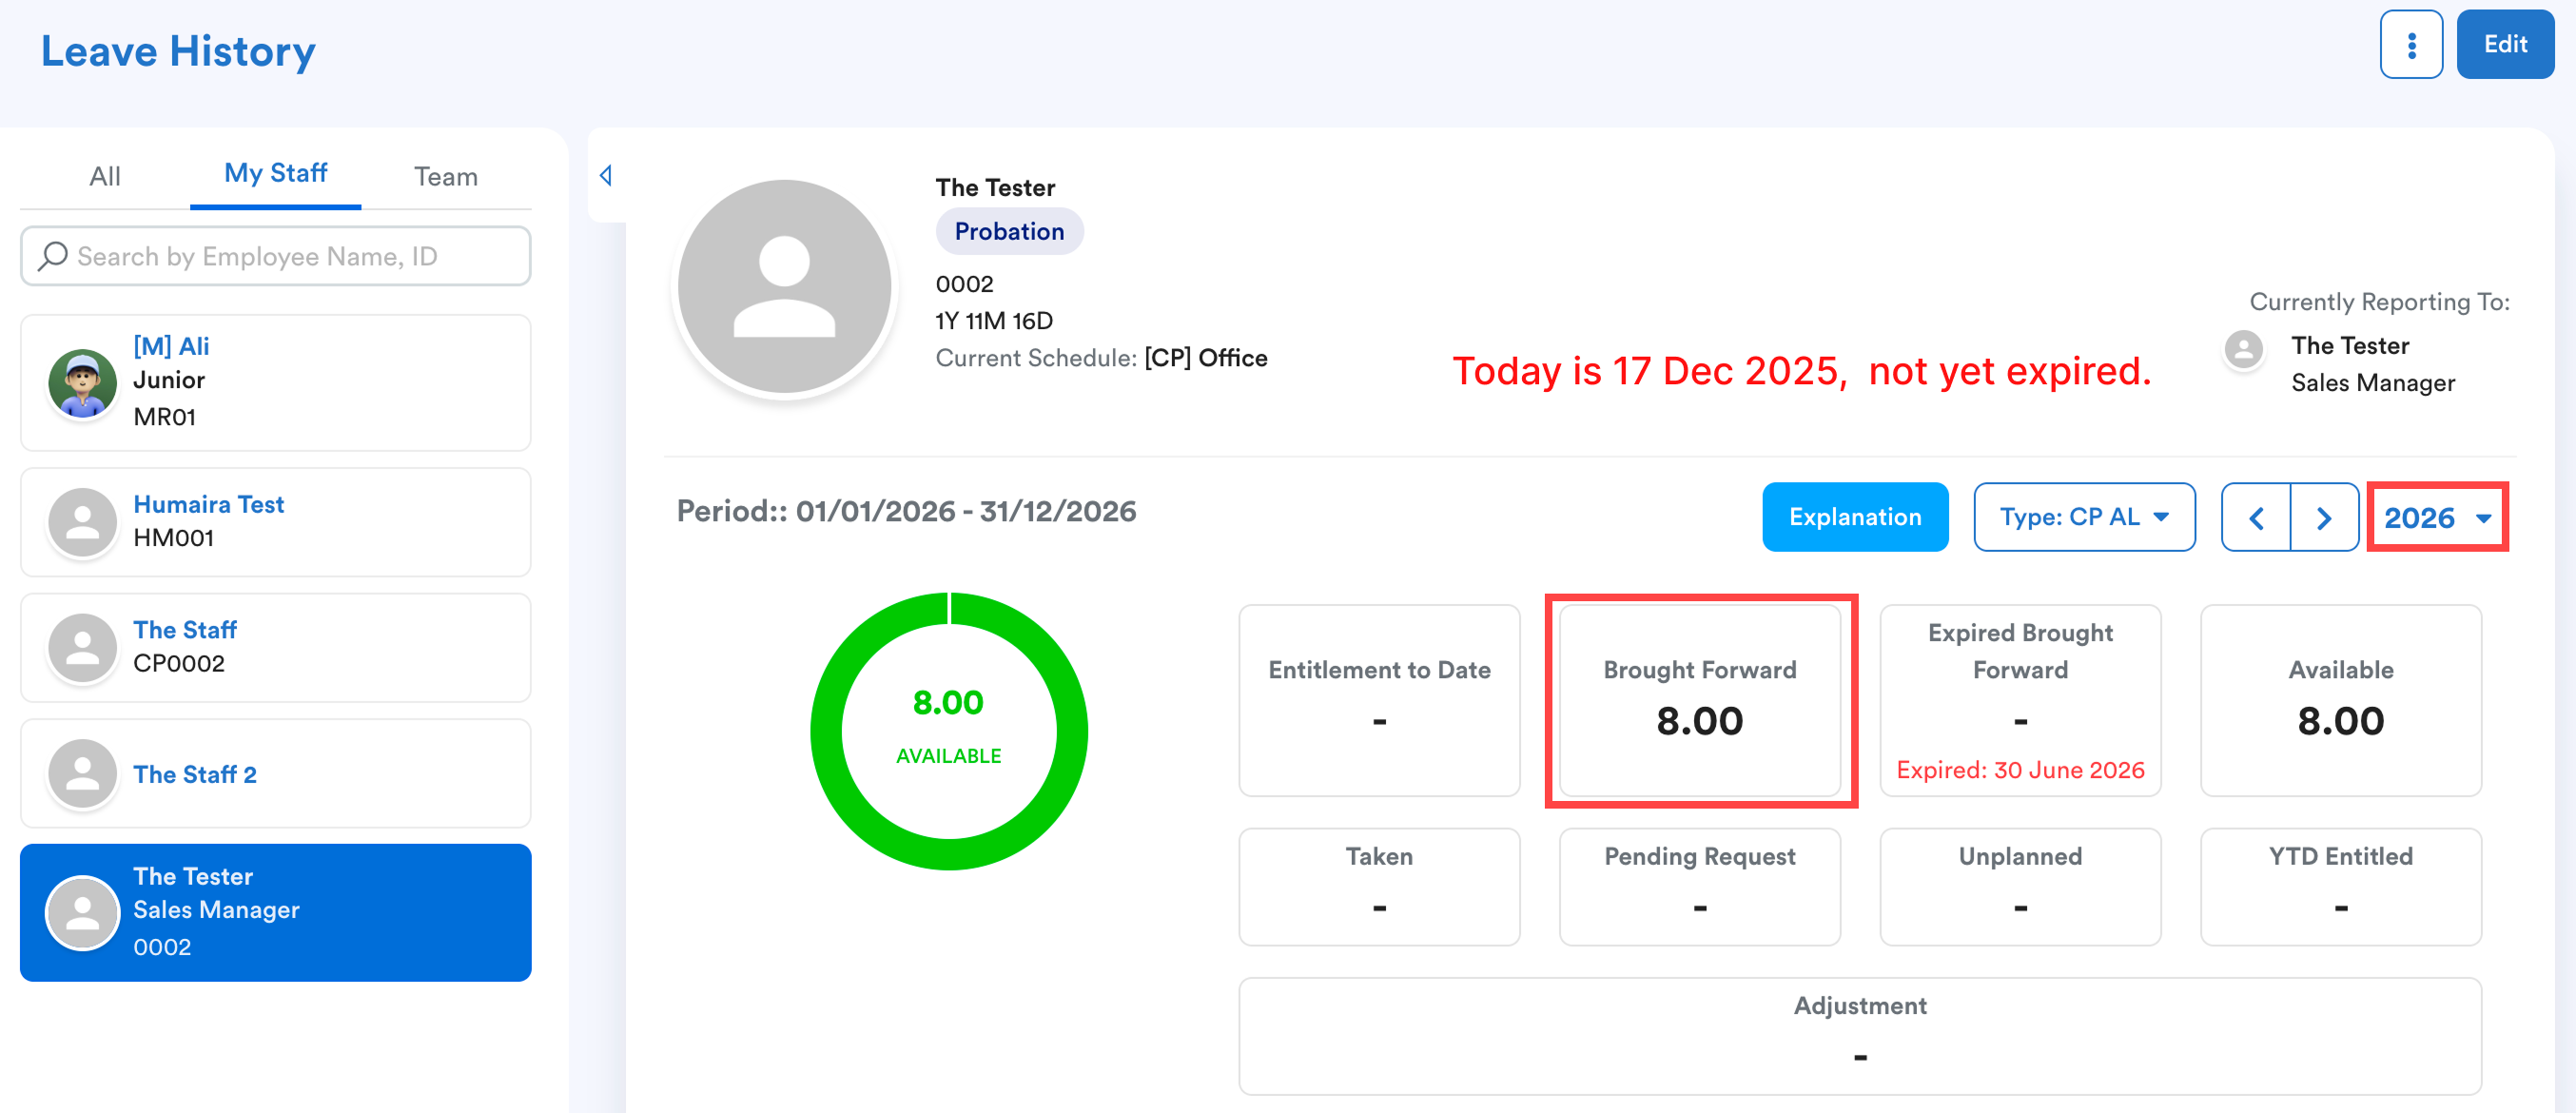Click the Edit button
This screenshot has width=2576, height=1113.
pyautogui.click(x=2504, y=45)
